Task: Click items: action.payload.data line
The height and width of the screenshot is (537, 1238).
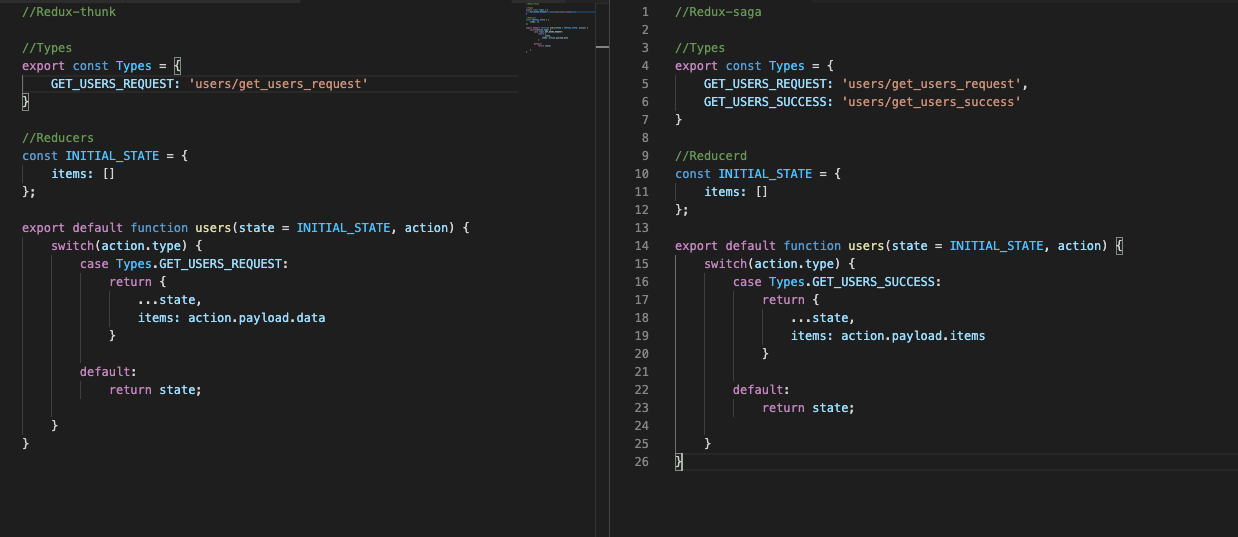Action: click(x=232, y=318)
